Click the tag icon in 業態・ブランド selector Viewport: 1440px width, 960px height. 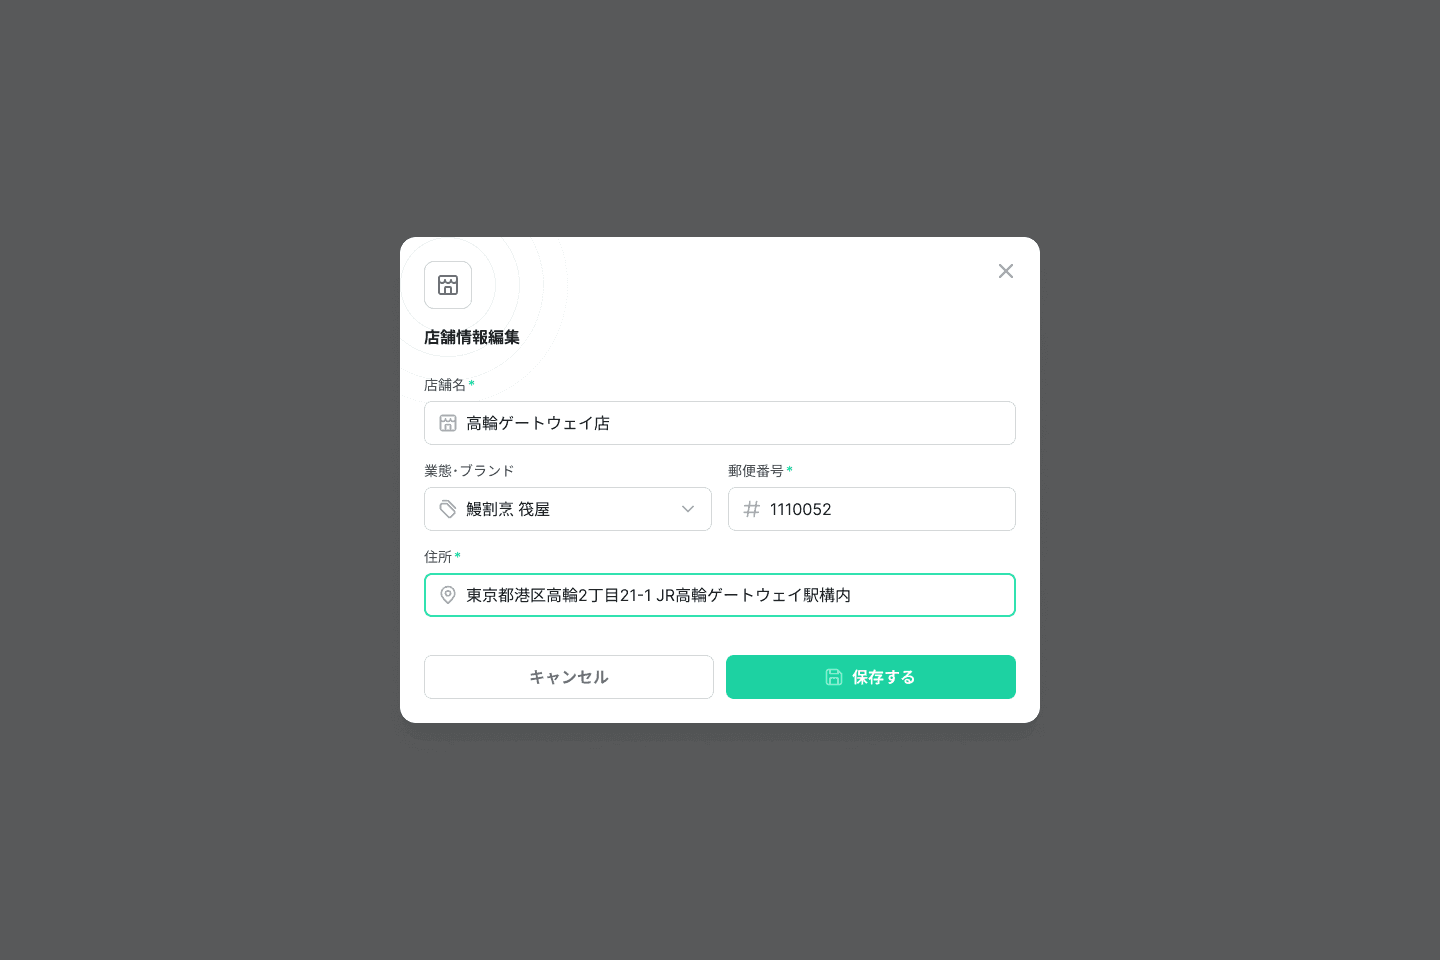(x=448, y=509)
